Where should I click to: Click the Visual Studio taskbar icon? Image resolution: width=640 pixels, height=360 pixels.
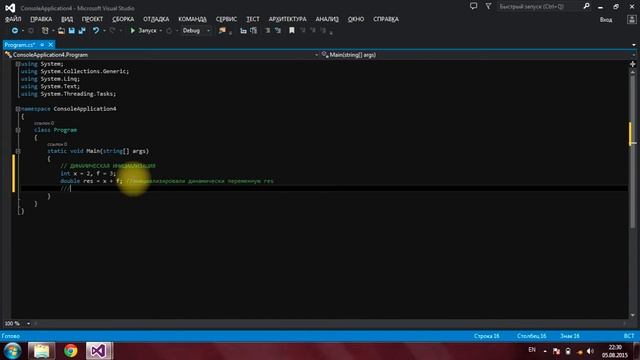[x=99, y=351]
